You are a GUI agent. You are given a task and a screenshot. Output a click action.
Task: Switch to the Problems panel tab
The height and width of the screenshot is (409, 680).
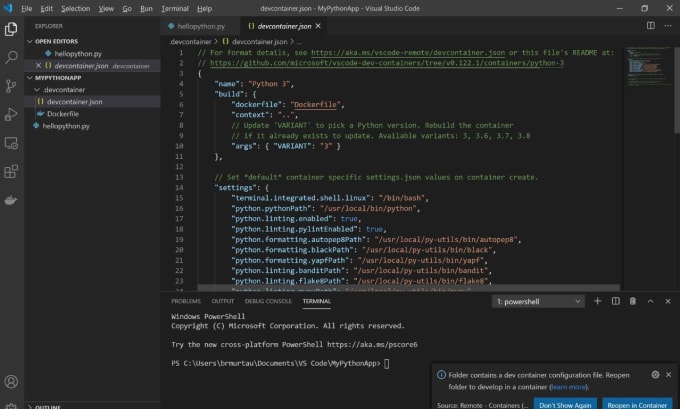tap(186, 301)
